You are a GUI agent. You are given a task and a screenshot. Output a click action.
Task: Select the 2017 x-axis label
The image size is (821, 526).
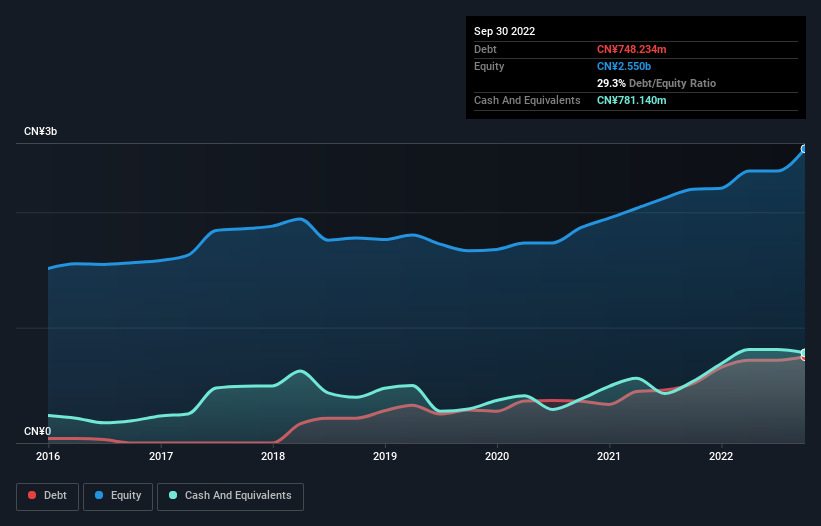(160, 456)
